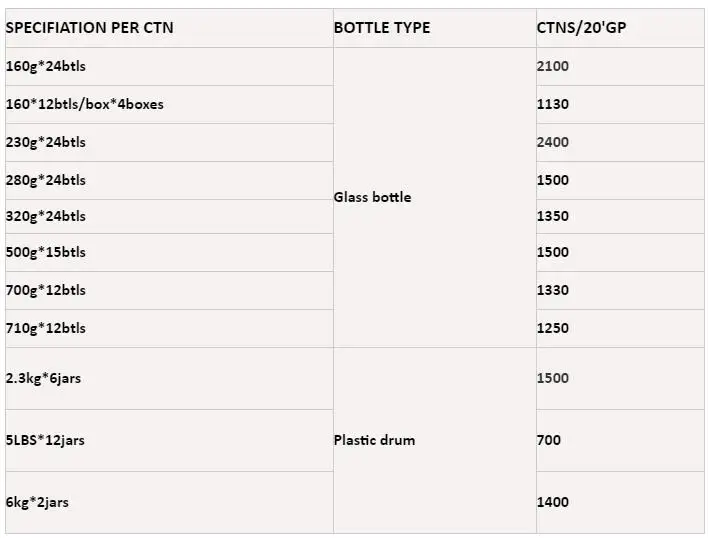This screenshot has width=708, height=538.
Task: Select the Plastic drum merged cell
Action: pos(374,440)
